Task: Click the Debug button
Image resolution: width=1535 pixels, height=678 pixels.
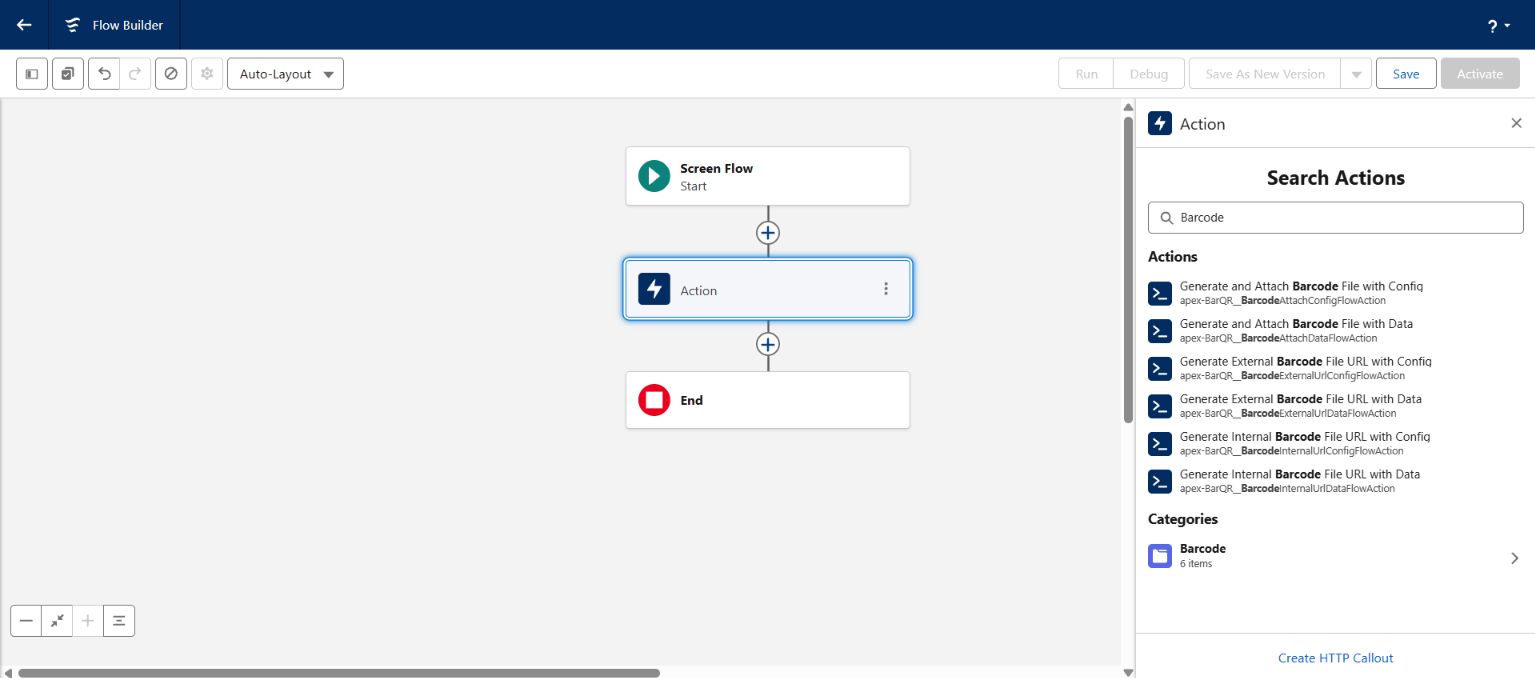Action: tap(1149, 74)
